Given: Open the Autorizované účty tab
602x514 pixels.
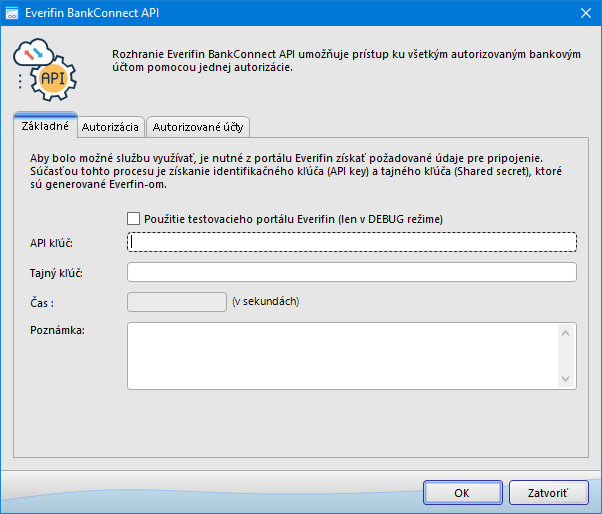Looking at the screenshot, I should click(x=198, y=127).
